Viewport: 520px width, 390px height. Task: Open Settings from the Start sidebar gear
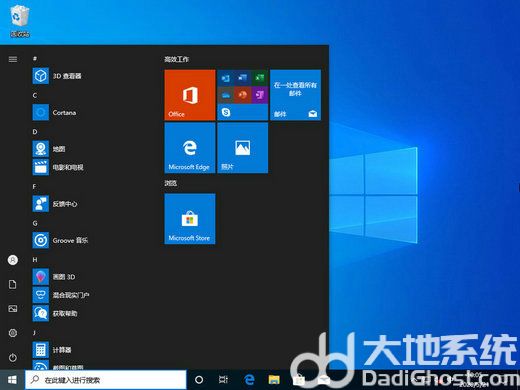pyautogui.click(x=13, y=333)
